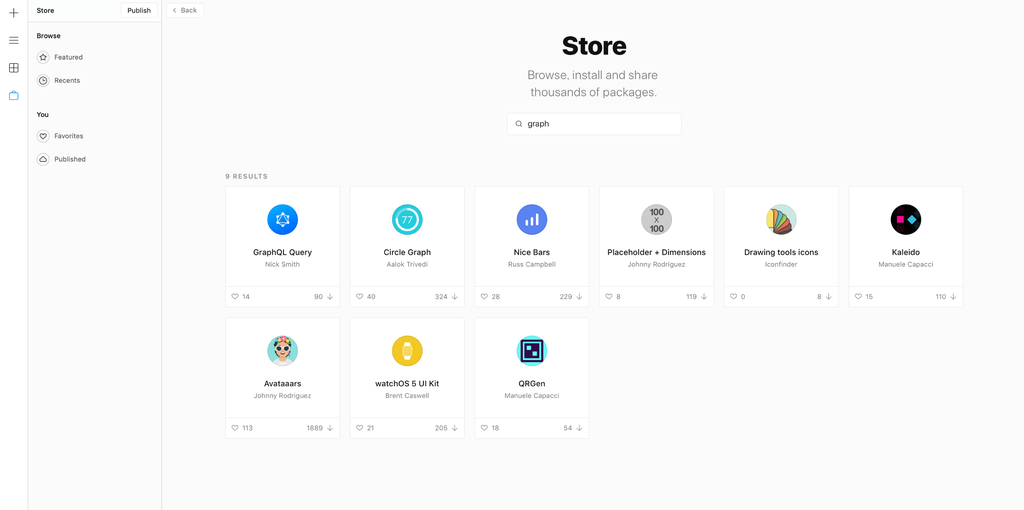Open QRGen package icon
The image size is (1024, 510).
tap(532, 351)
